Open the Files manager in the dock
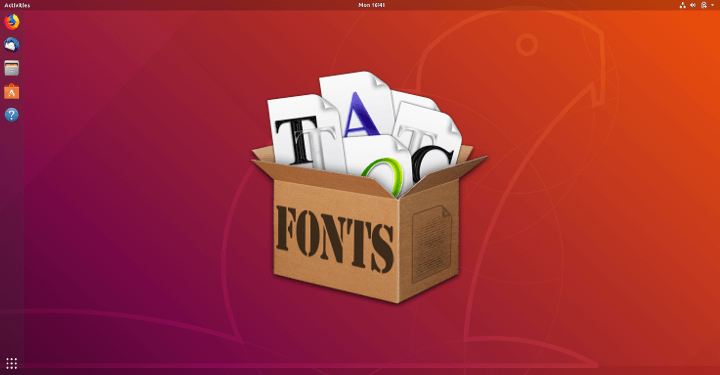 coord(11,68)
